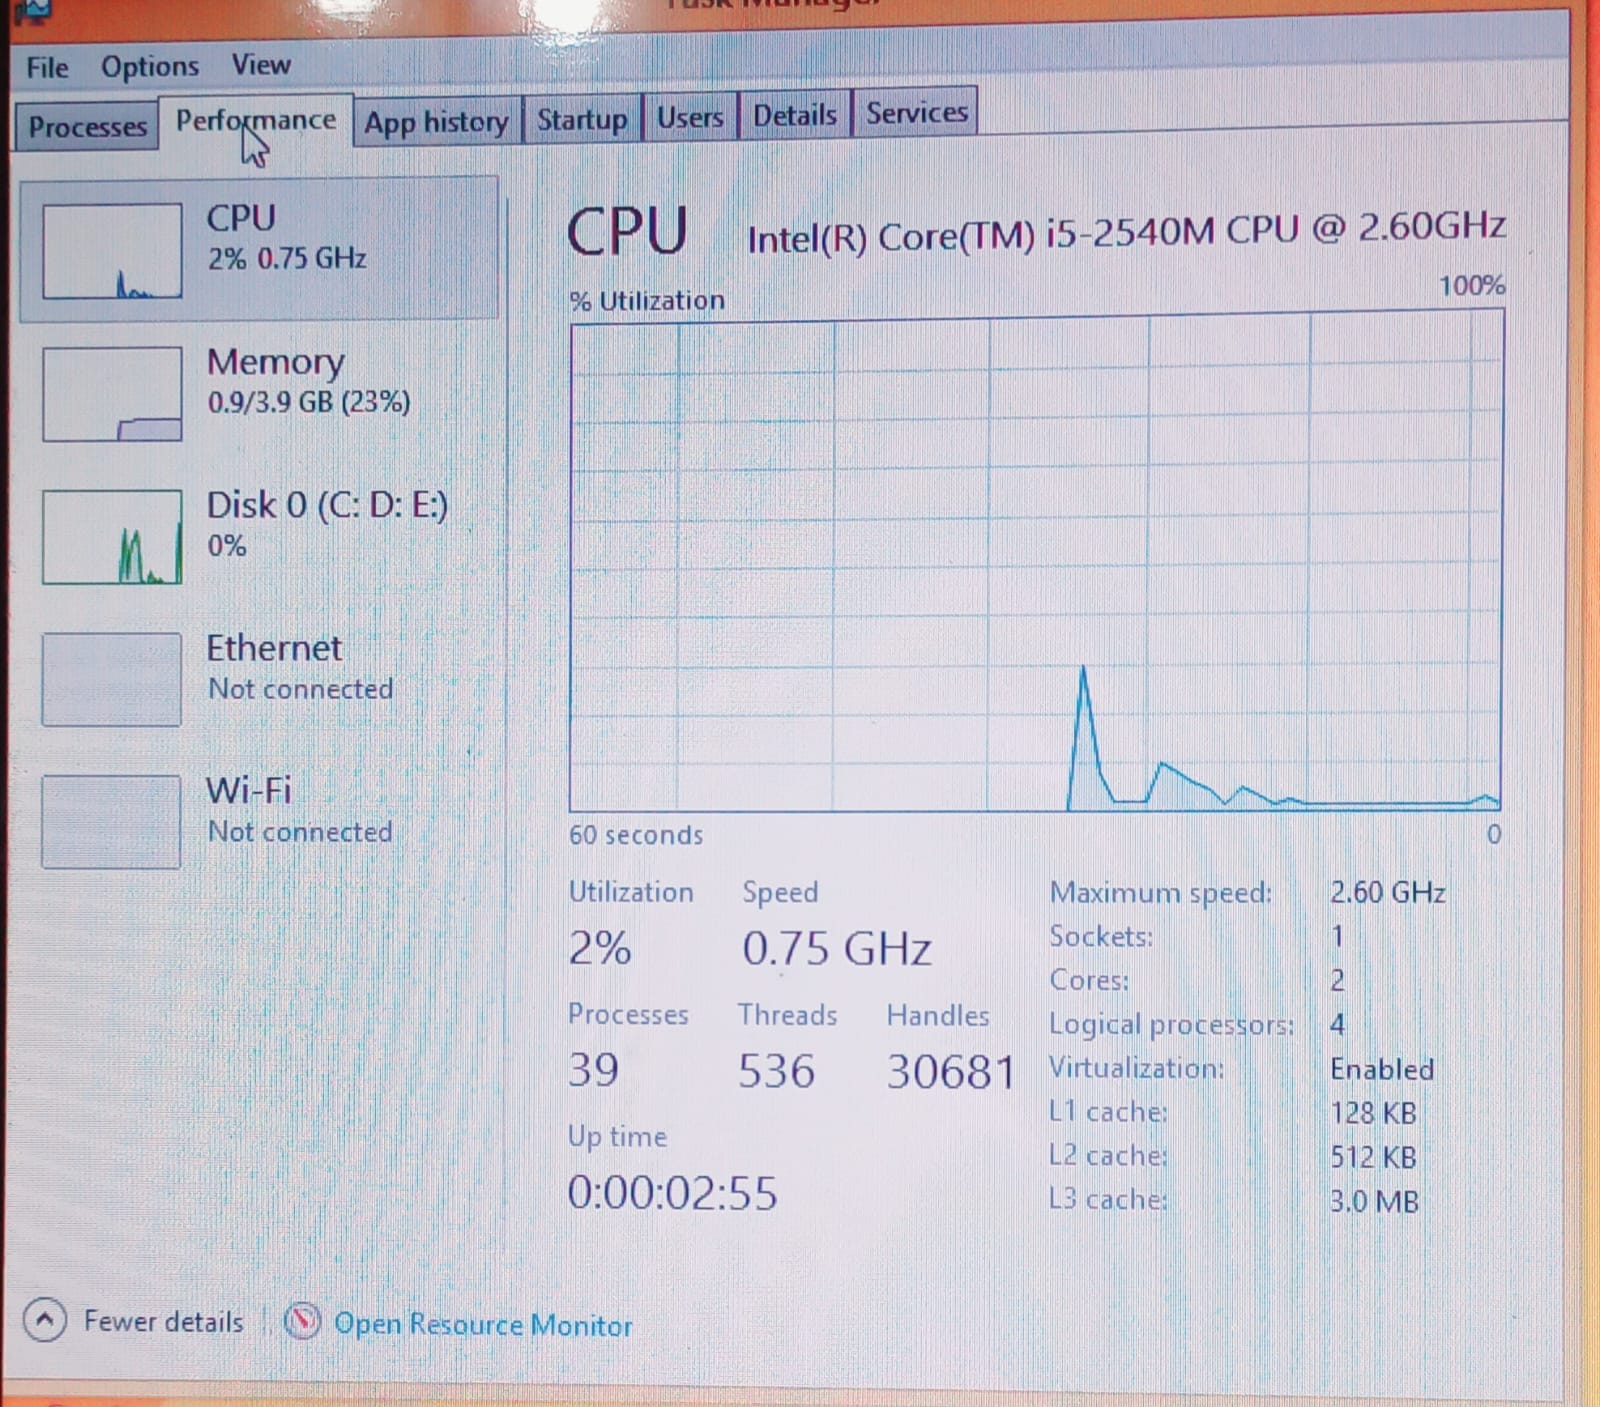Open Resource Monitor
The image size is (1600, 1407).
click(x=483, y=1324)
